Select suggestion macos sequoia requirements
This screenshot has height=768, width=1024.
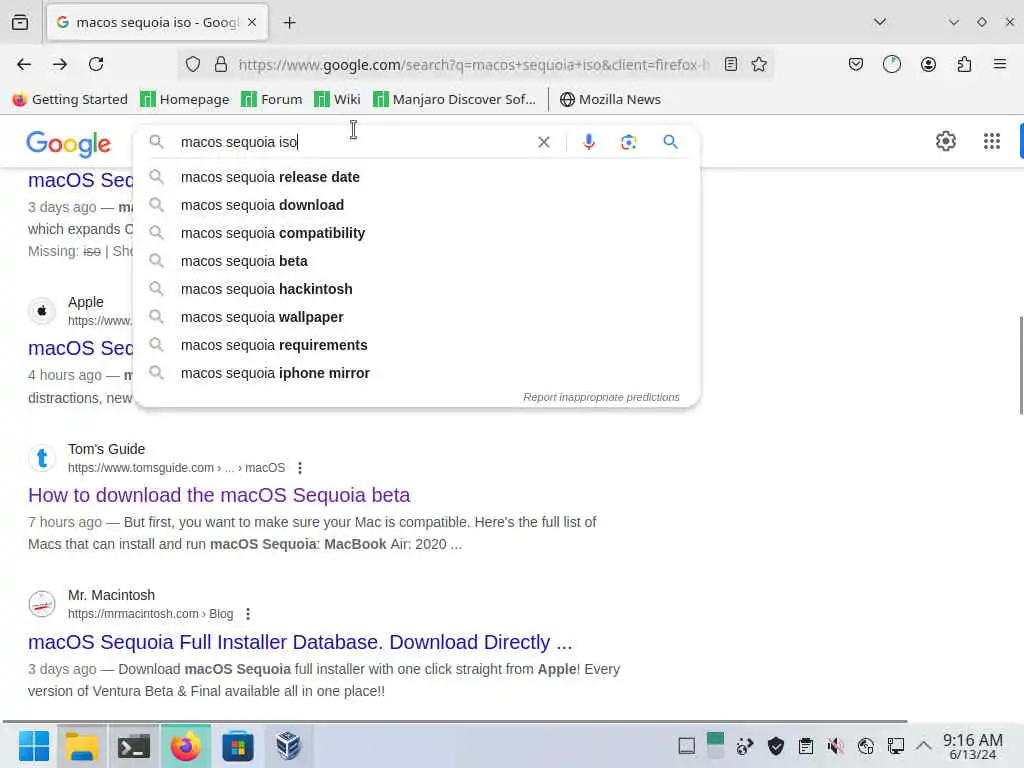click(x=417, y=345)
